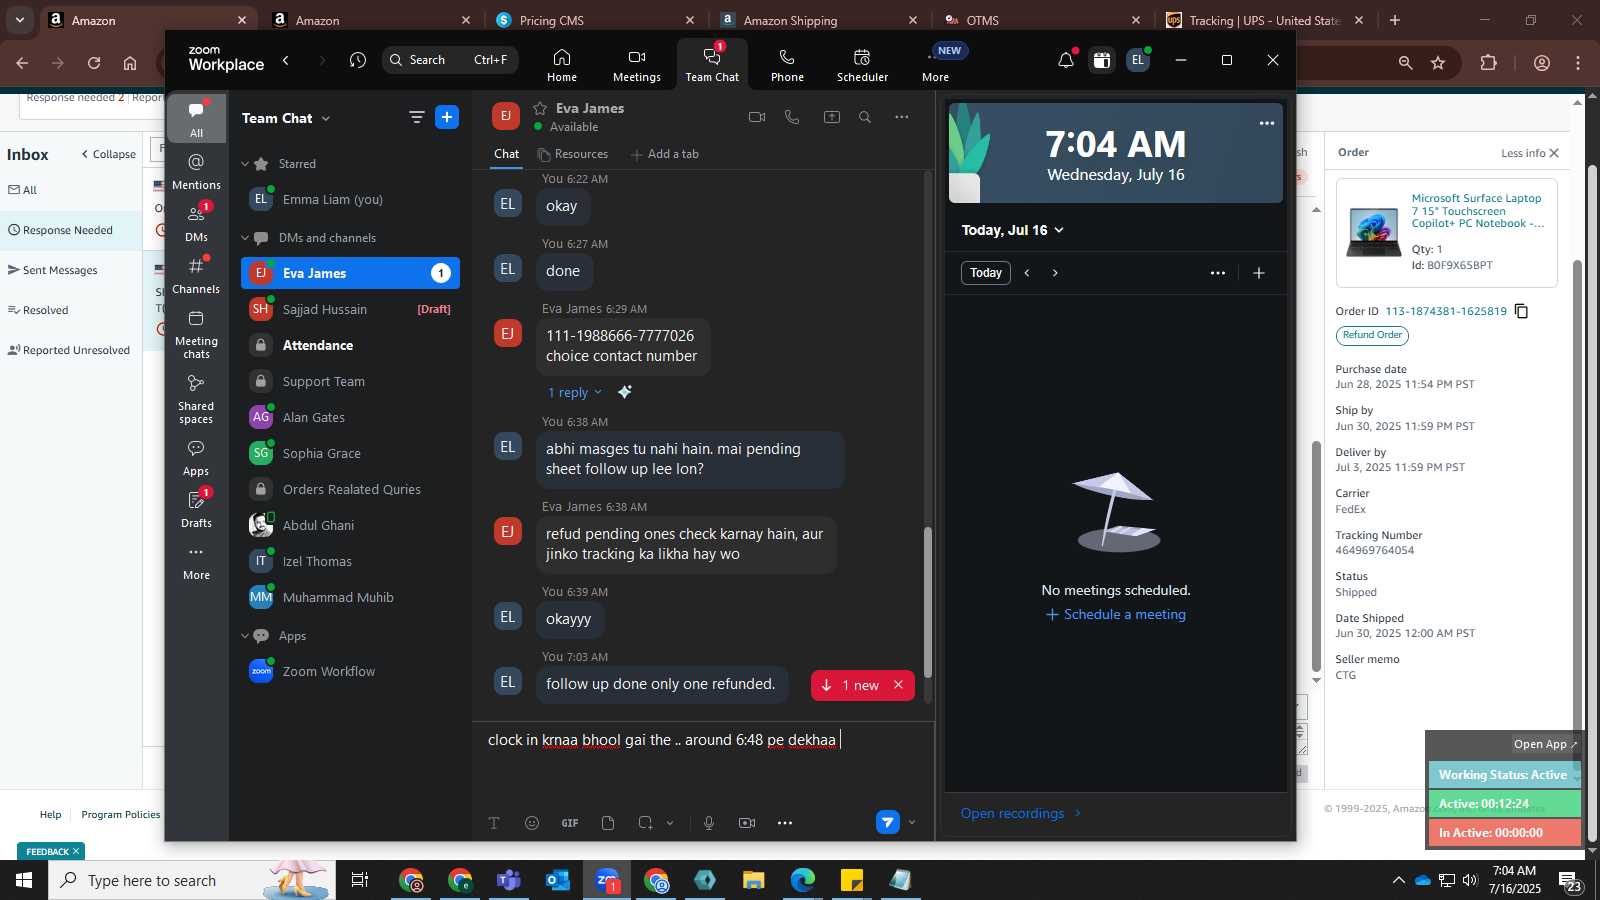Open the More menu in Zoom top bar
Screen dimensions: 1600x900
pos(936,66)
